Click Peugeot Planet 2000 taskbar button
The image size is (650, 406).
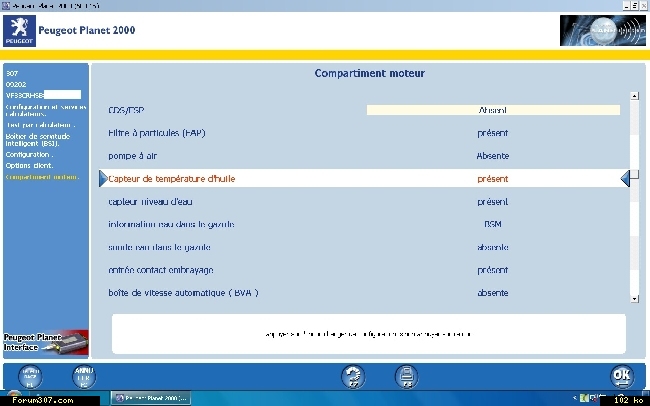tap(151, 398)
